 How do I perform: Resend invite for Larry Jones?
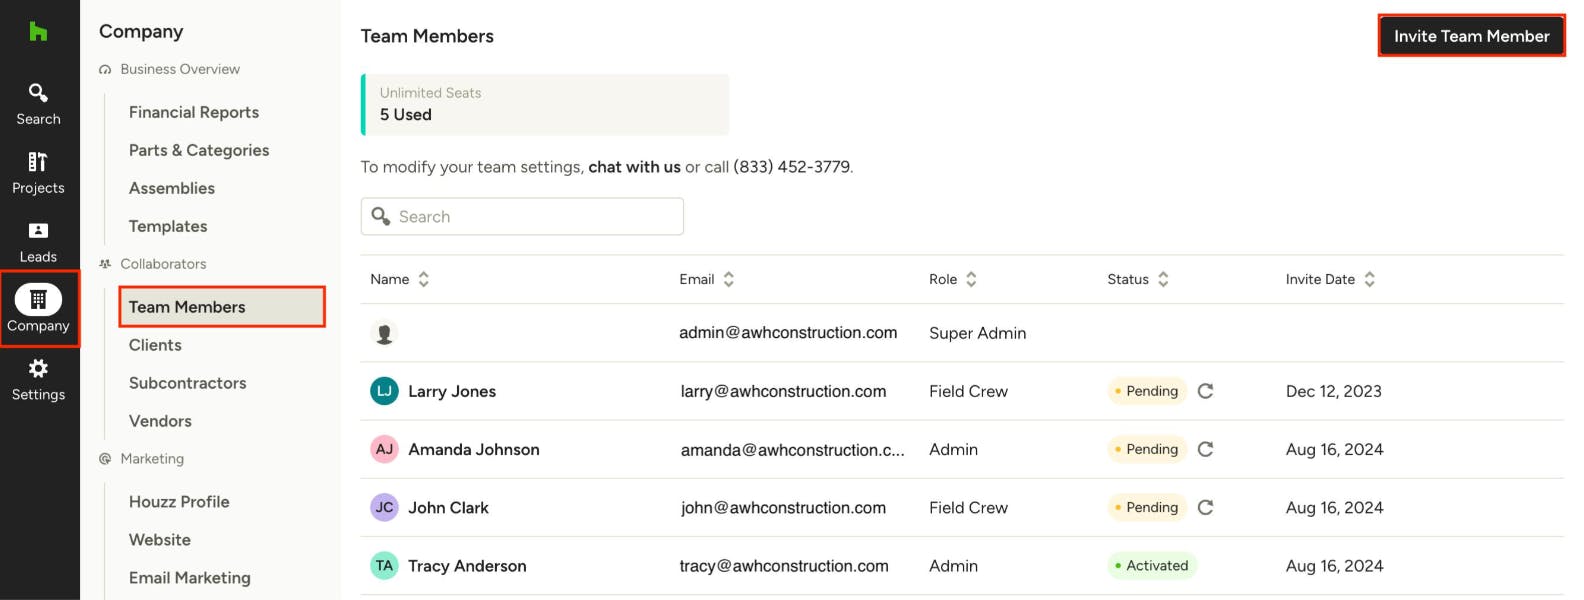(1205, 391)
